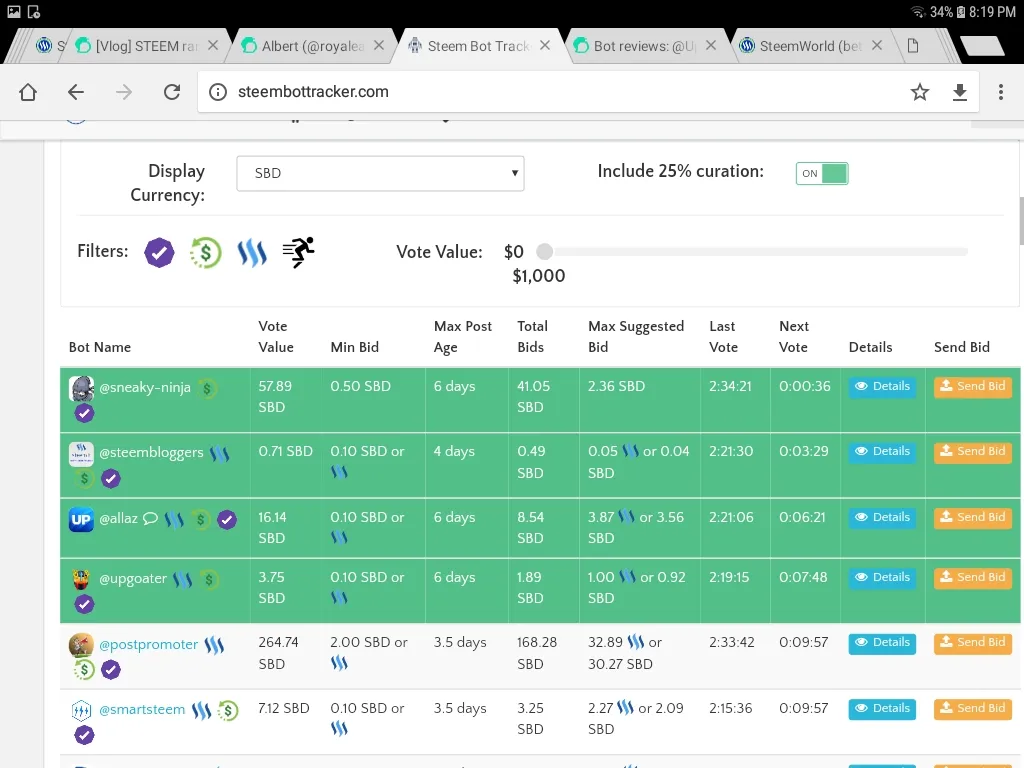This screenshot has width=1024, height=768.
Task: Go to the browser home page
Action: click(x=27, y=92)
